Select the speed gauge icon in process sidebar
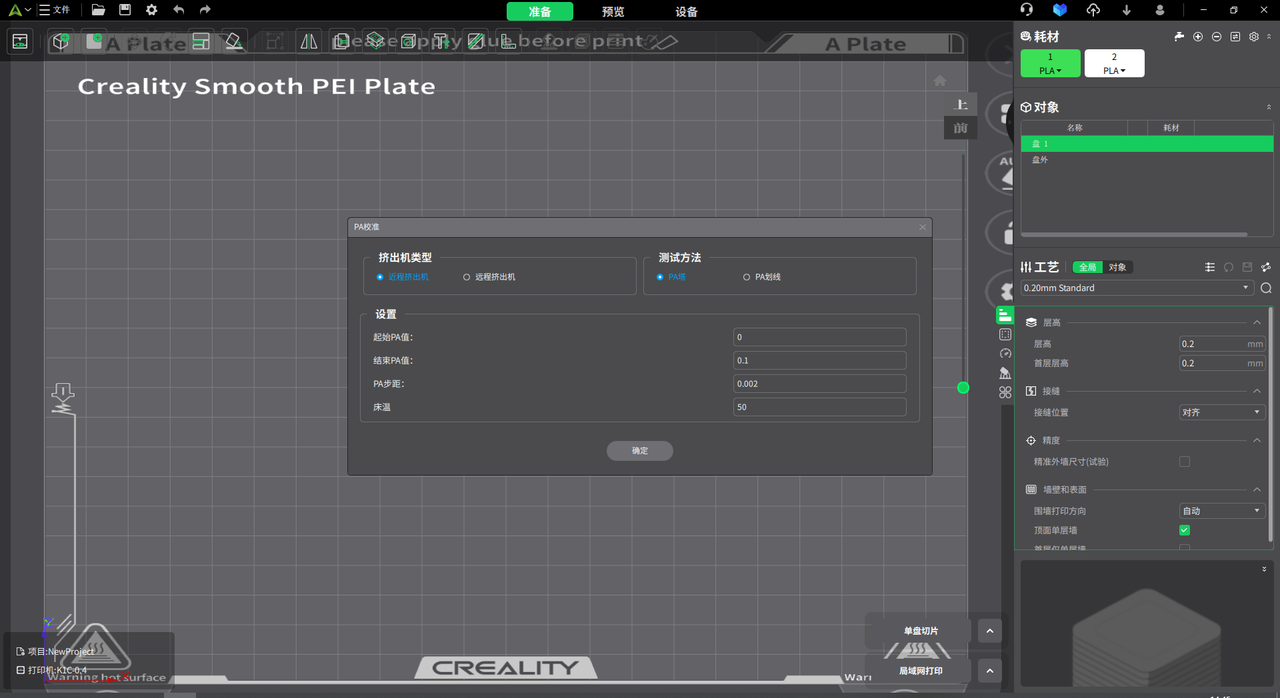1280x698 pixels. click(x=1005, y=353)
